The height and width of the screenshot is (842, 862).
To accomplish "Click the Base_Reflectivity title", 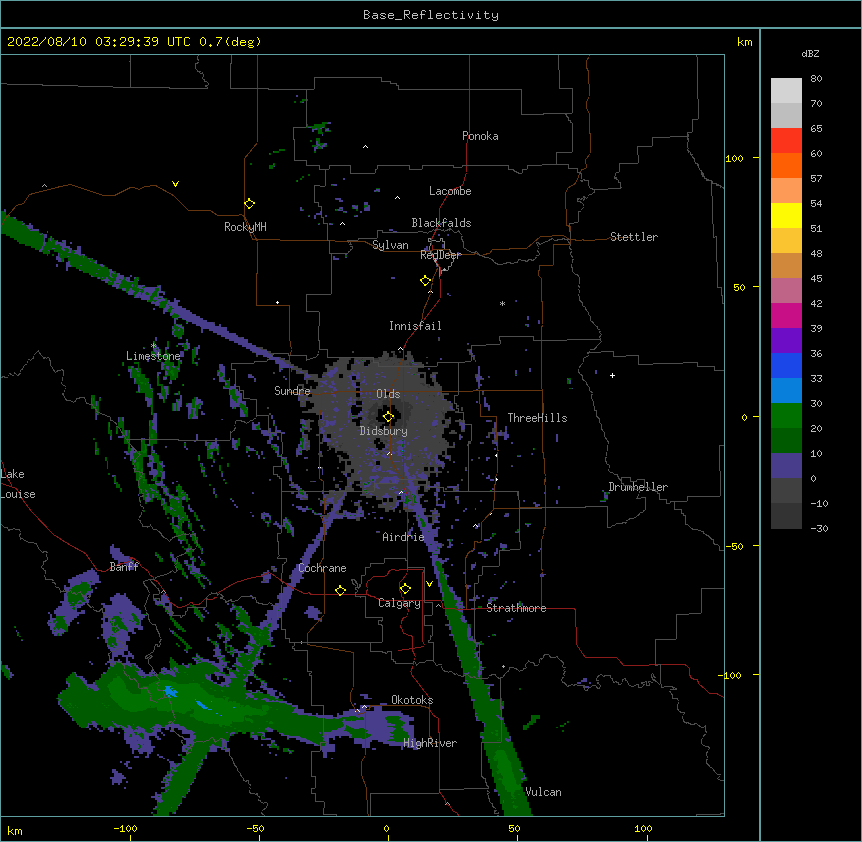I will point(431,15).
